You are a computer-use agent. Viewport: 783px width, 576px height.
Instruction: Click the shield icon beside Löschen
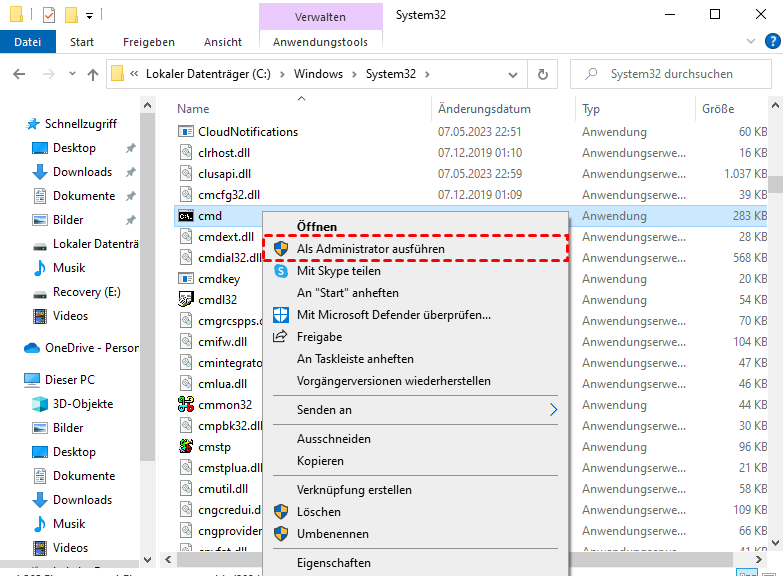[x=281, y=512]
